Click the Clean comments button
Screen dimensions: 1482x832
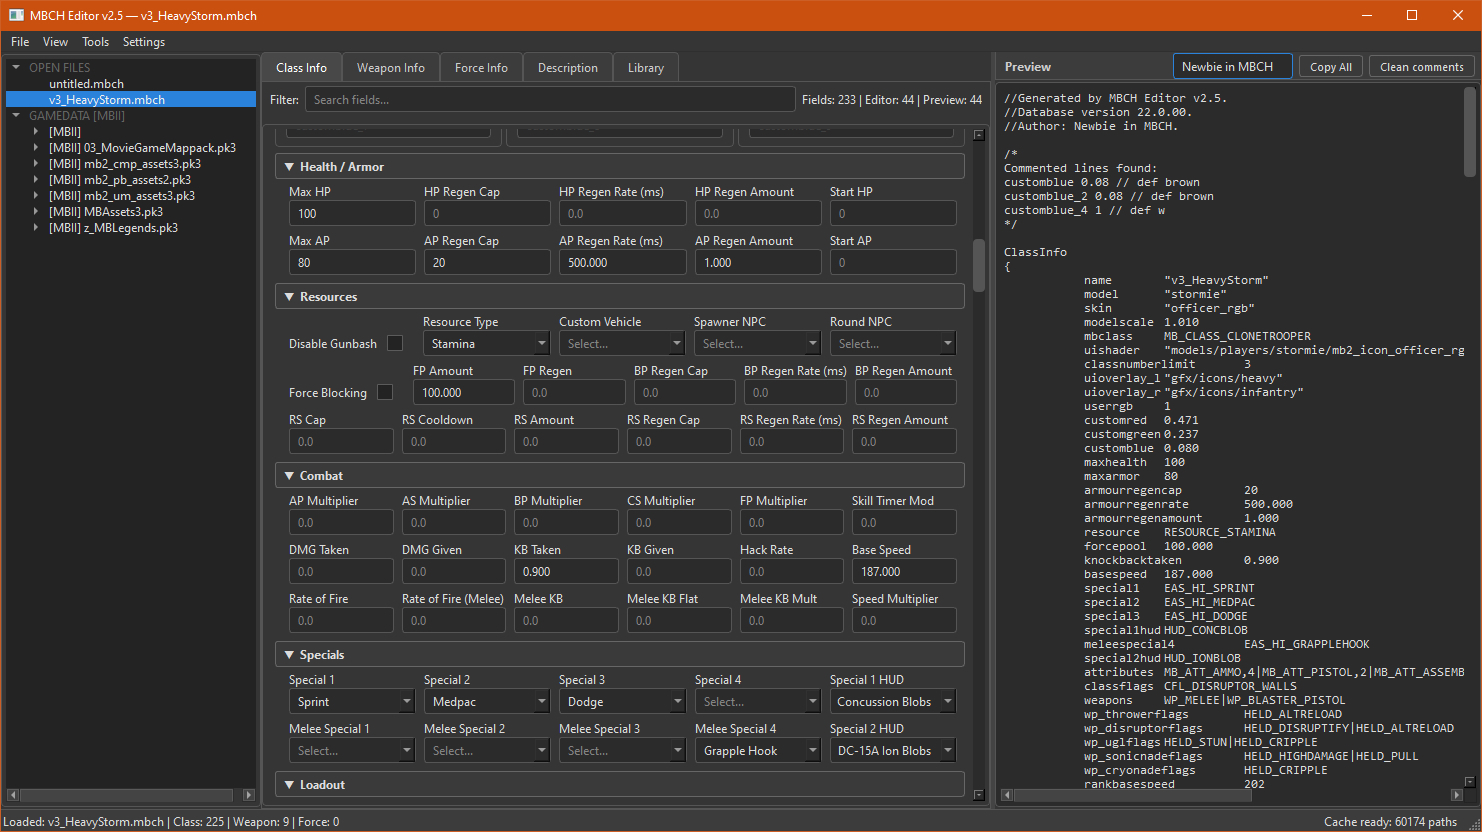1422,67
